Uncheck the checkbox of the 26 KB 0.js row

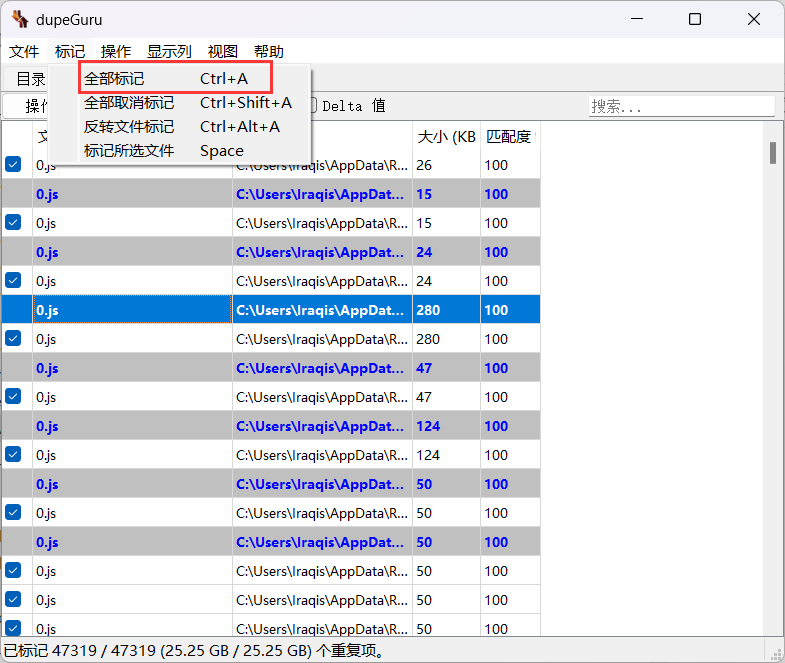pos(13,164)
